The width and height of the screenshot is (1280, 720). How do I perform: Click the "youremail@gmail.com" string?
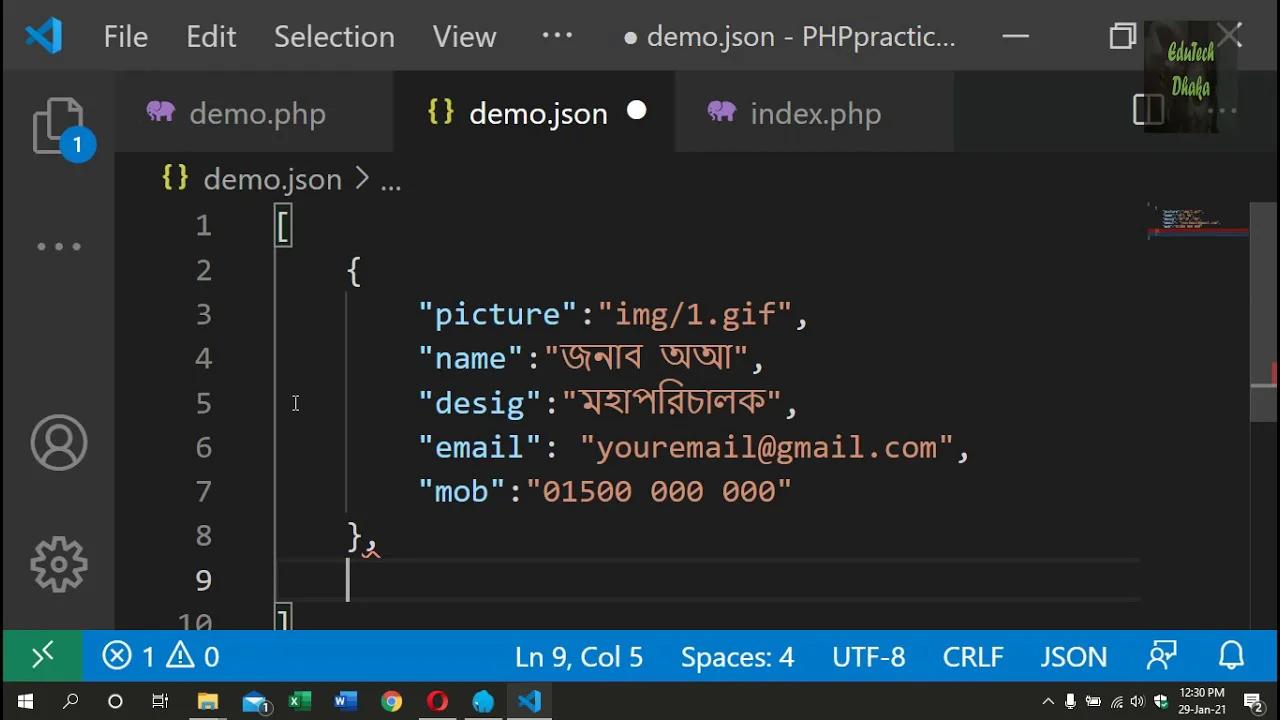[x=767, y=447]
